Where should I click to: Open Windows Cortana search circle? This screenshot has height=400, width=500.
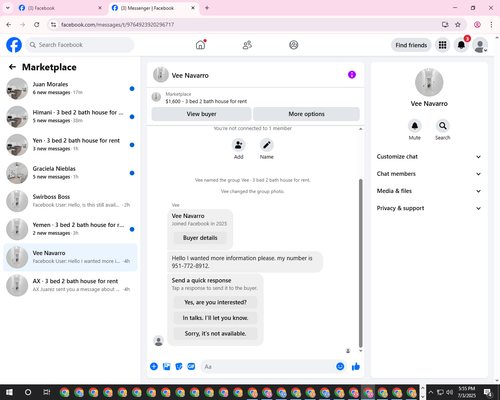click(x=28, y=392)
